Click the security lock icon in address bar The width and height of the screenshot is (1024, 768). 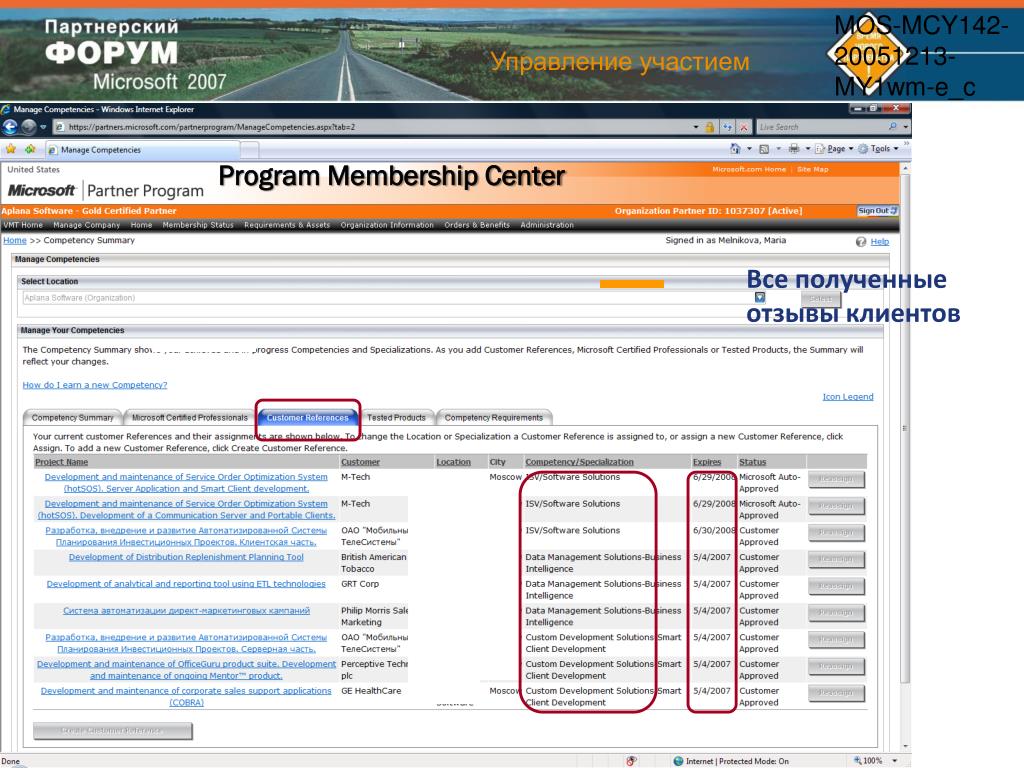coord(709,127)
